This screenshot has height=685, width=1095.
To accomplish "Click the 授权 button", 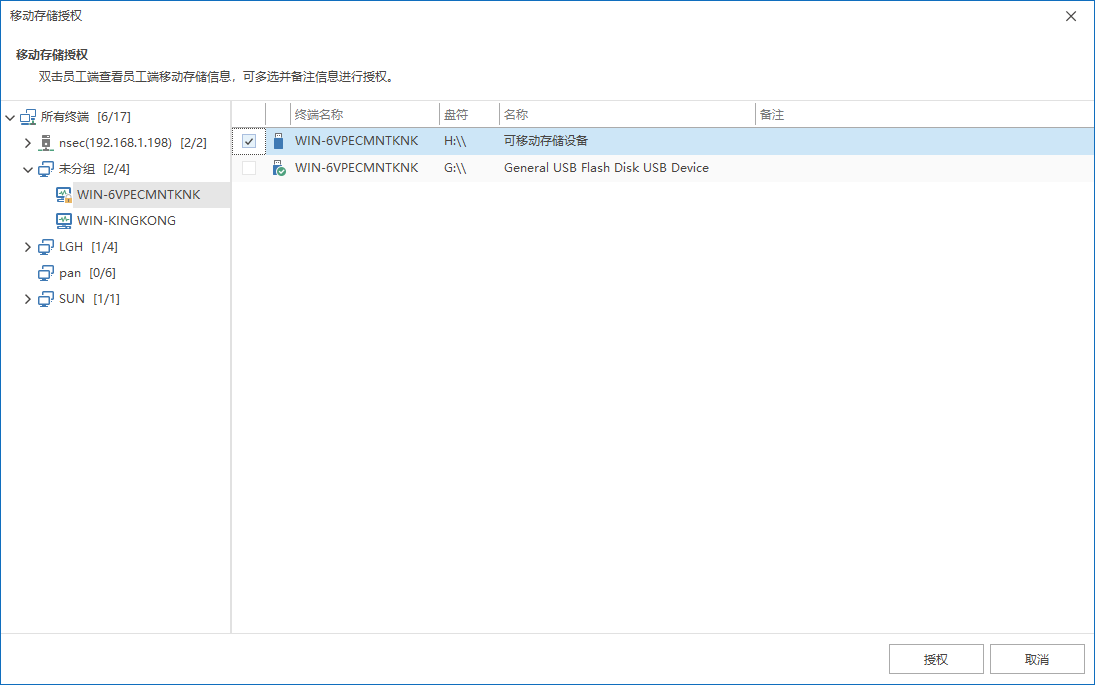I will (936, 659).
